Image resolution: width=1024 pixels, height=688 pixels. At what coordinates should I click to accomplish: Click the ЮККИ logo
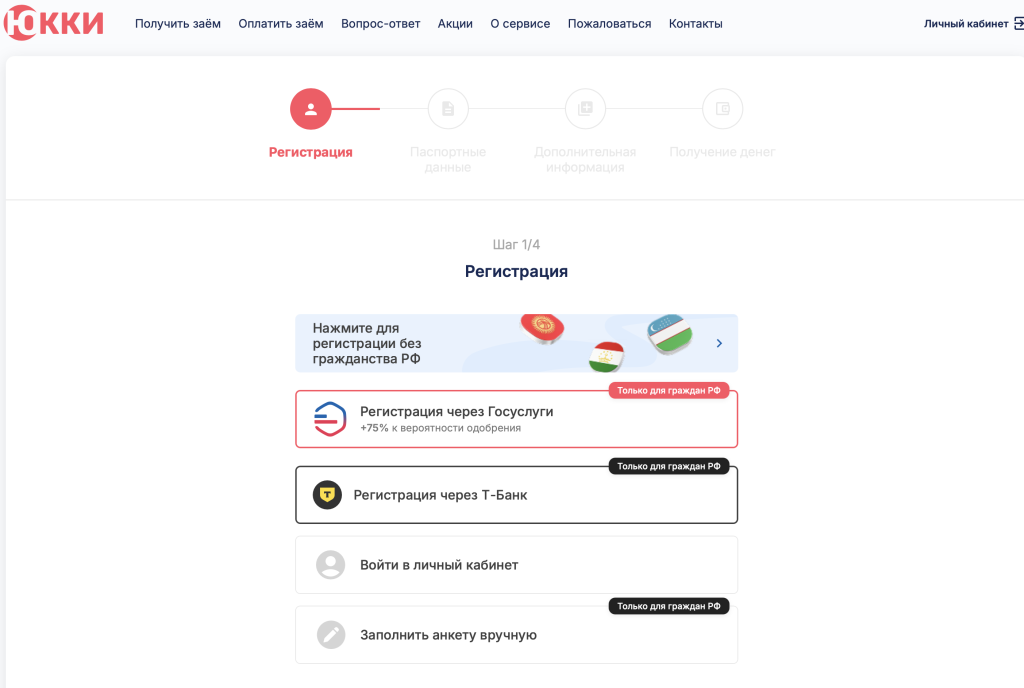tap(54, 23)
